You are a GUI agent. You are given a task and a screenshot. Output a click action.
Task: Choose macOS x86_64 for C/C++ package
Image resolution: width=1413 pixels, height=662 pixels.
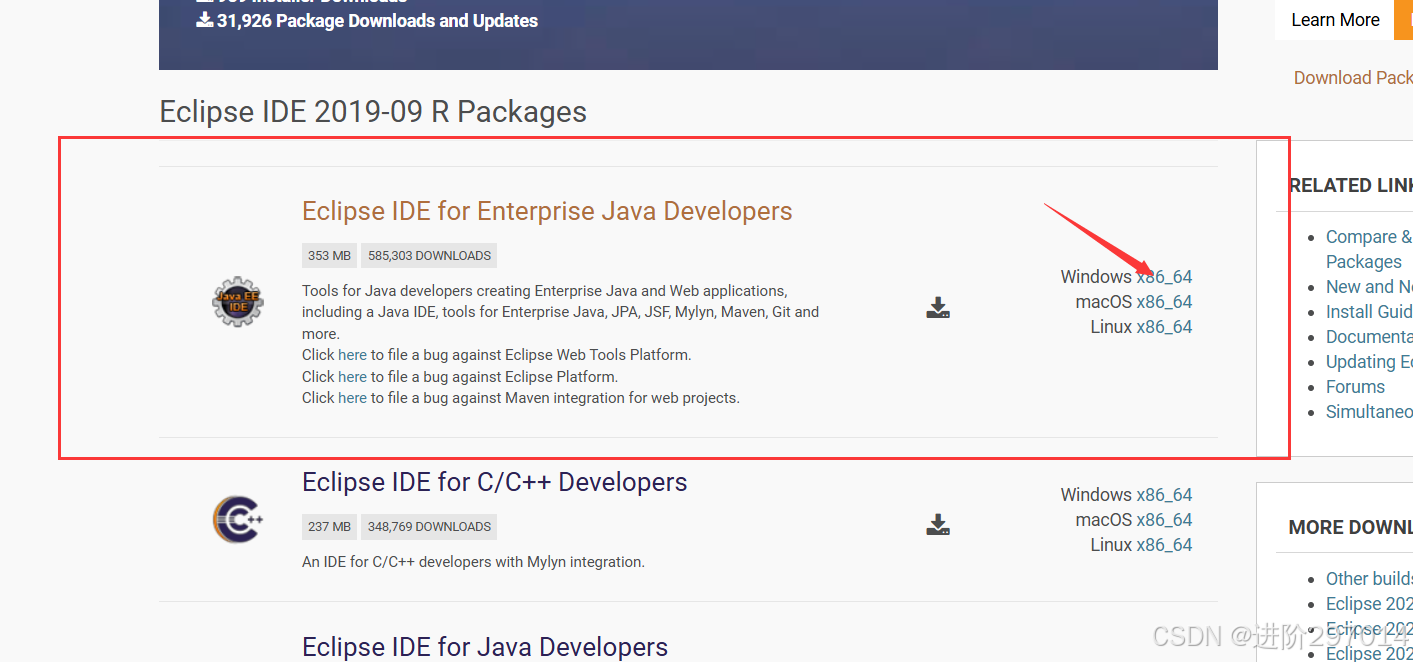[1164, 520]
